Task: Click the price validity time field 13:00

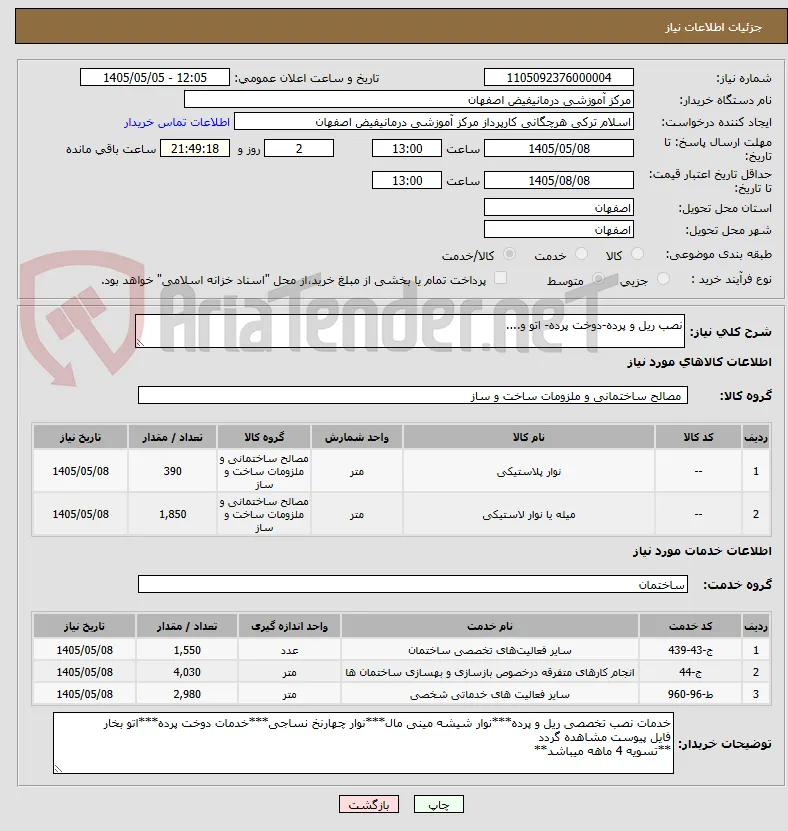Action: (407, 181)
